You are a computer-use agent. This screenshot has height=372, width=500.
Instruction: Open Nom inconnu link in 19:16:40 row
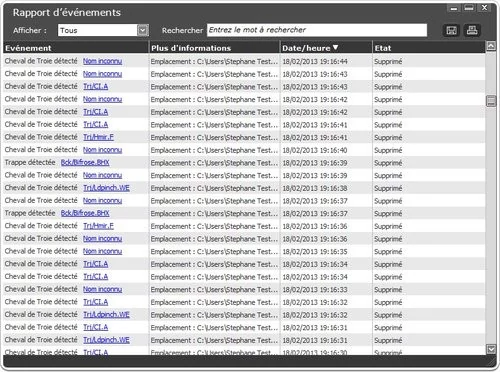pyautogui.click(x=102, y=150)
